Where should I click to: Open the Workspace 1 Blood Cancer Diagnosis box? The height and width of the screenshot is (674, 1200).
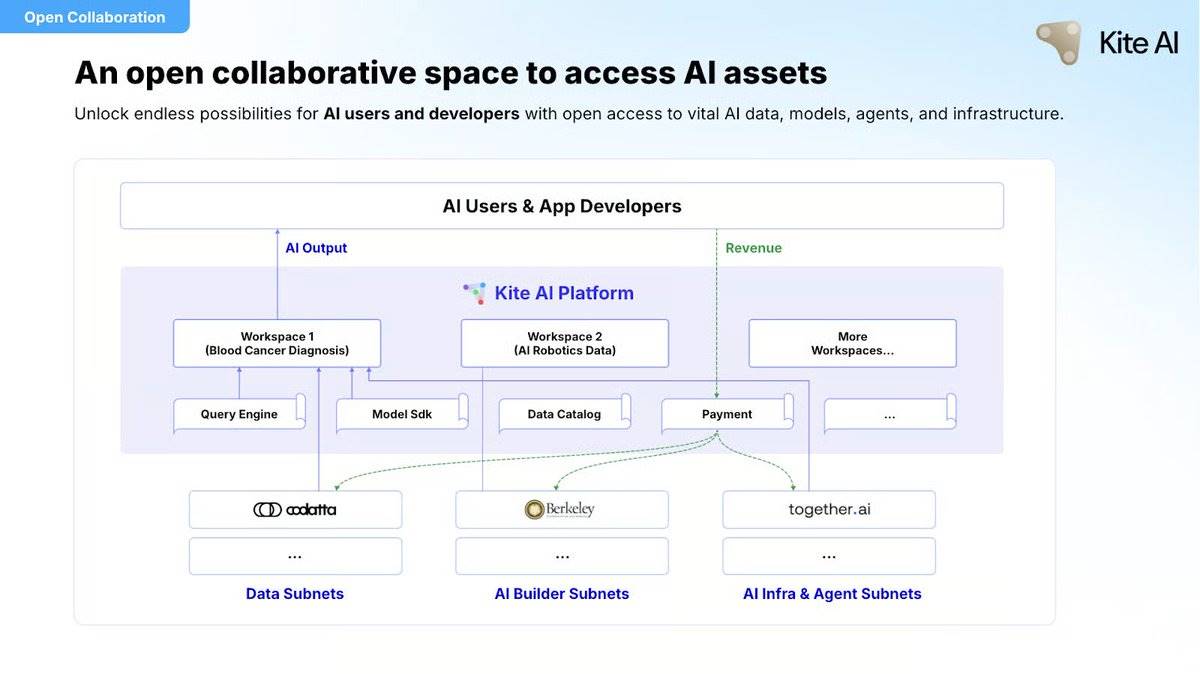pos(277,343)
